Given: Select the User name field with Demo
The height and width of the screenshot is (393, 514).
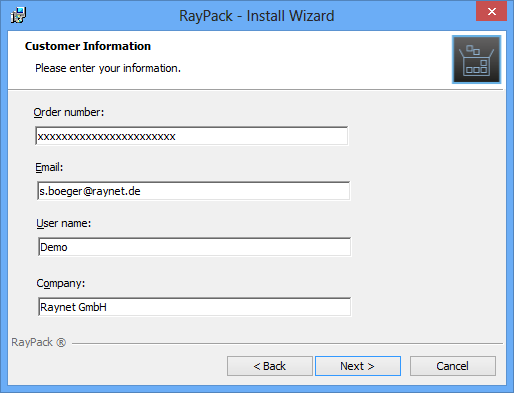Looking at the screenshot, I should [x=194, y=247].
